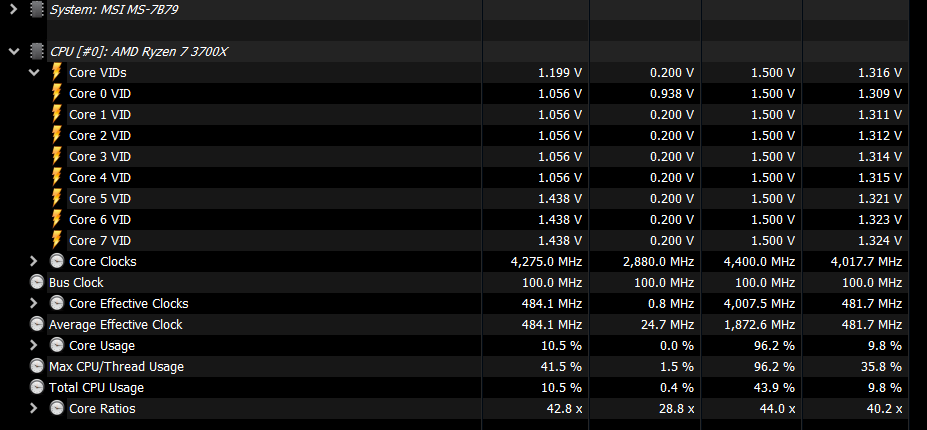
Task: Click the gauge icon next to Total CPU Usage
Action: [x=37, y=387]
